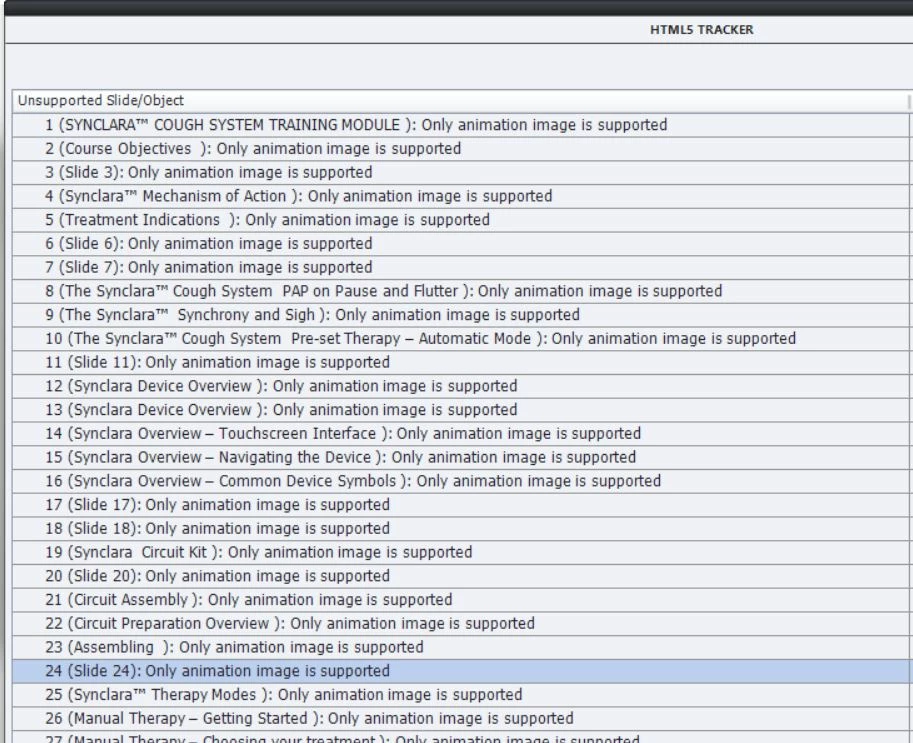Select row 26 Manual Therapy Getting Started
This screenshot has width=913, height=743.
coord(460,719)
